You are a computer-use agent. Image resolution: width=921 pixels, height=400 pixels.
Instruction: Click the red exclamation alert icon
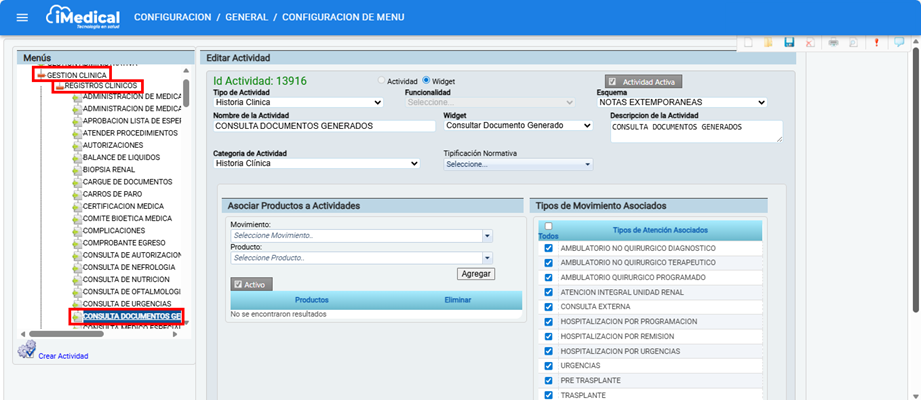tap(876, 43)
